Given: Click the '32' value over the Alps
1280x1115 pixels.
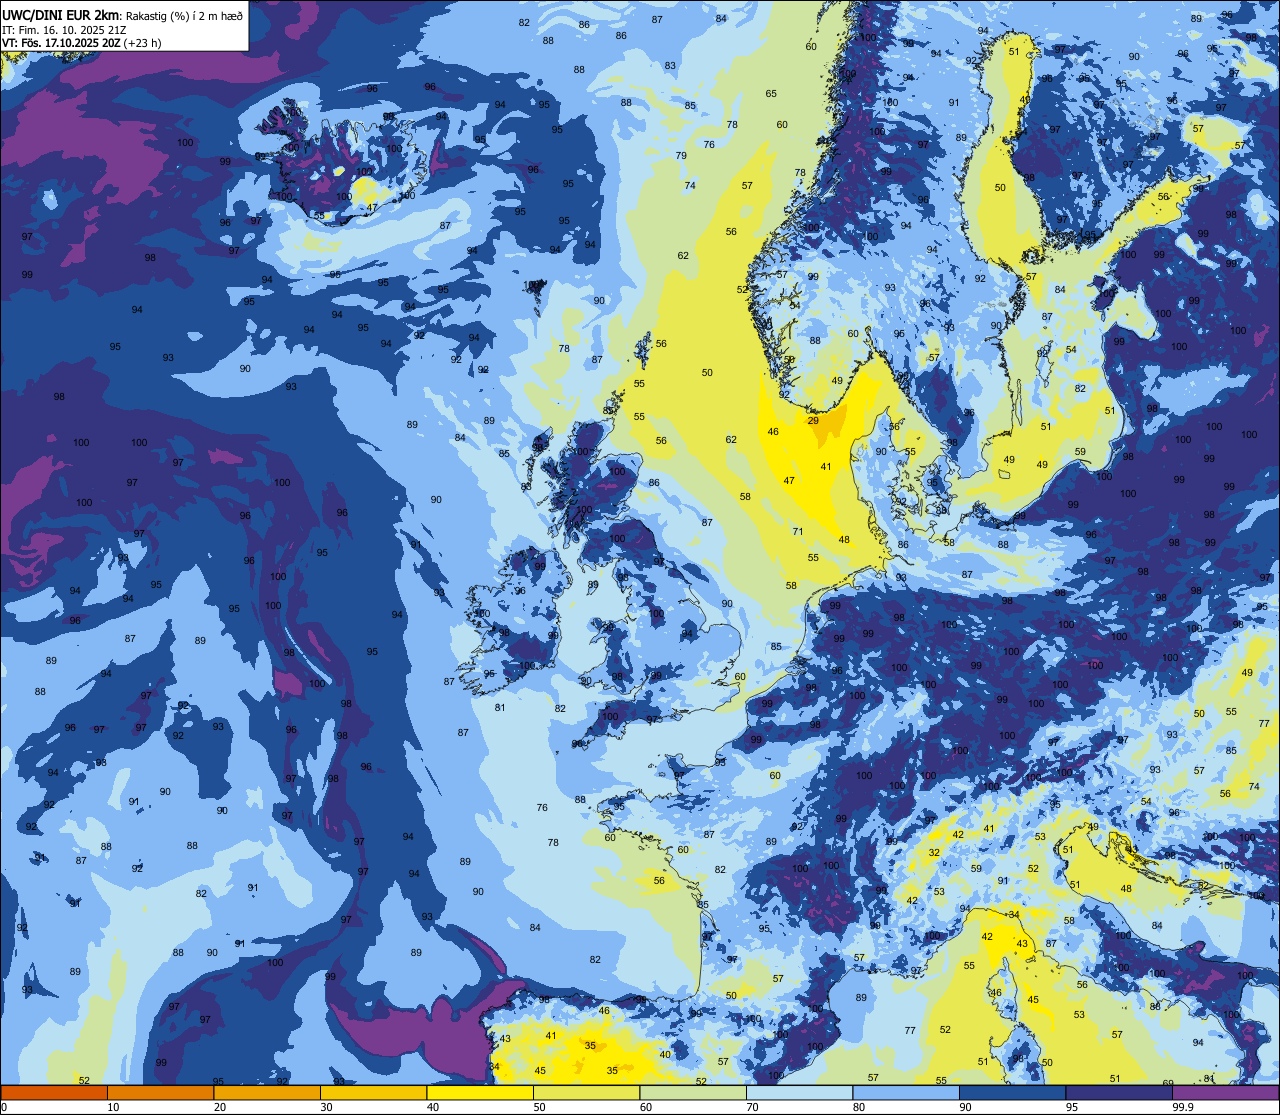Looking at the screenshot, I should tap(934, 853).
